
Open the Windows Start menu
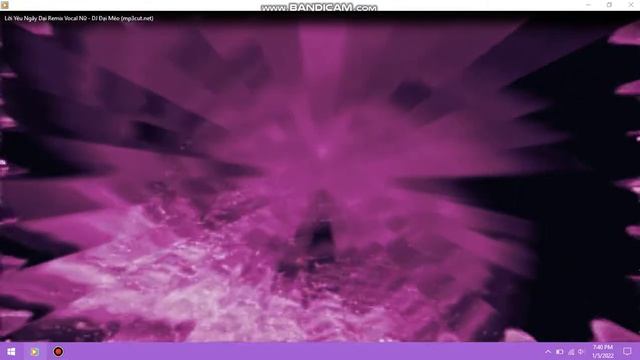point(11,351)
